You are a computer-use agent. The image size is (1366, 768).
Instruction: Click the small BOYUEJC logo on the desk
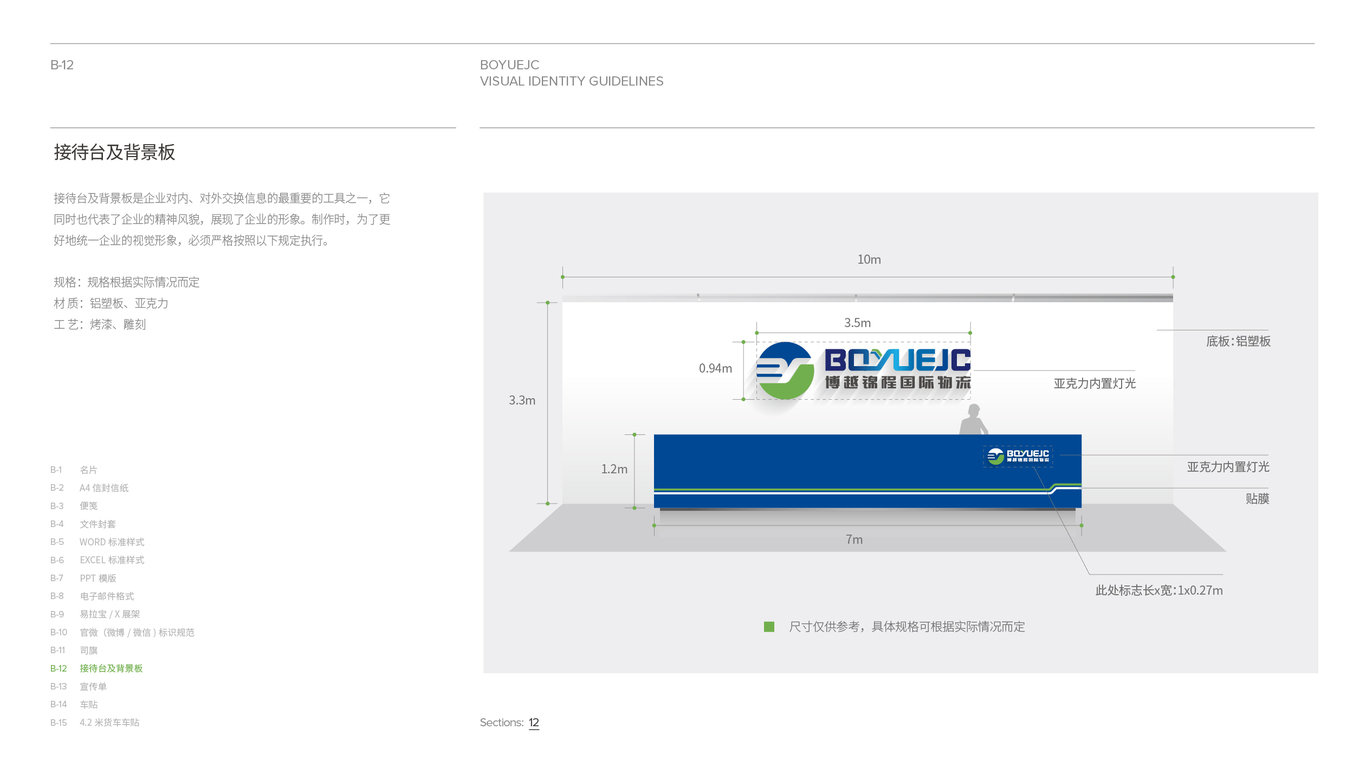pos(1018,456)
